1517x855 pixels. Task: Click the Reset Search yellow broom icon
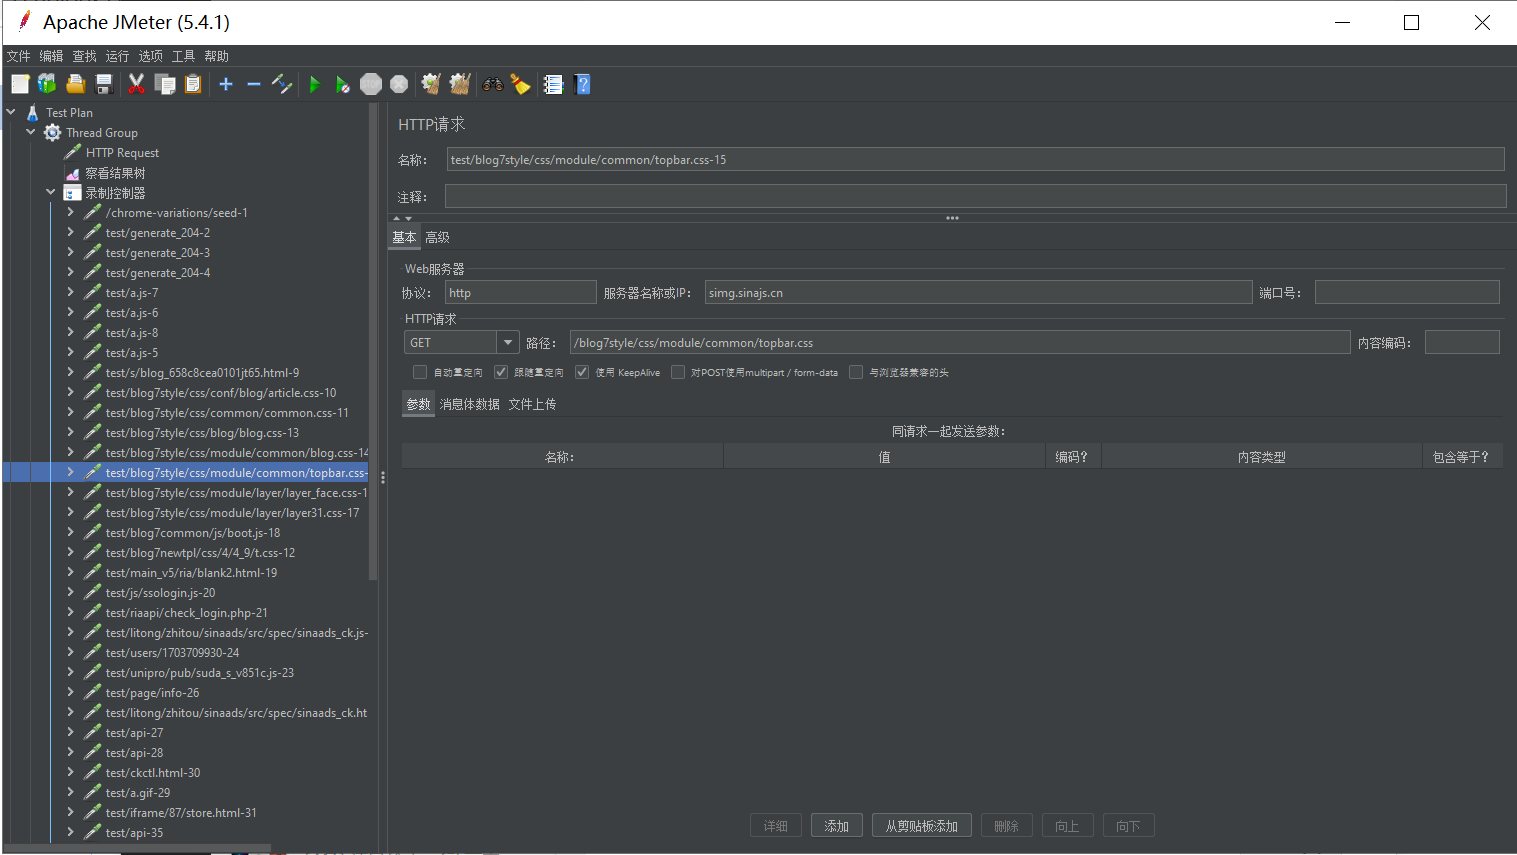click(520, 84)
